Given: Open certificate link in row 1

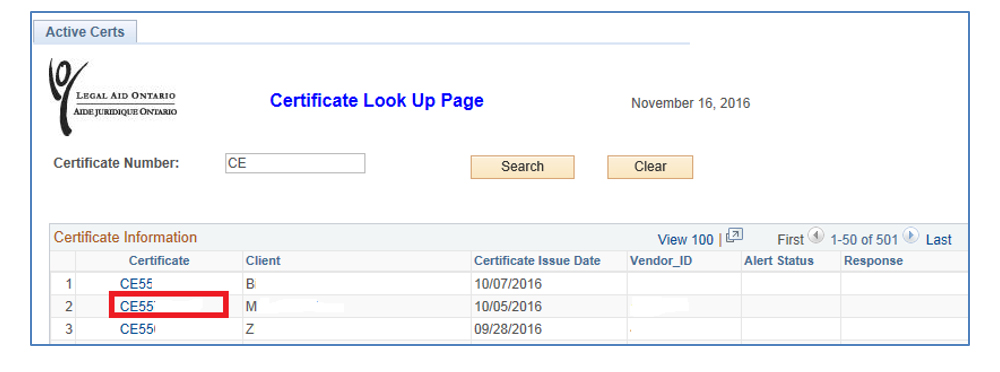Looking at the screenshot, I should pyautogui.click(x=136, y=284).
